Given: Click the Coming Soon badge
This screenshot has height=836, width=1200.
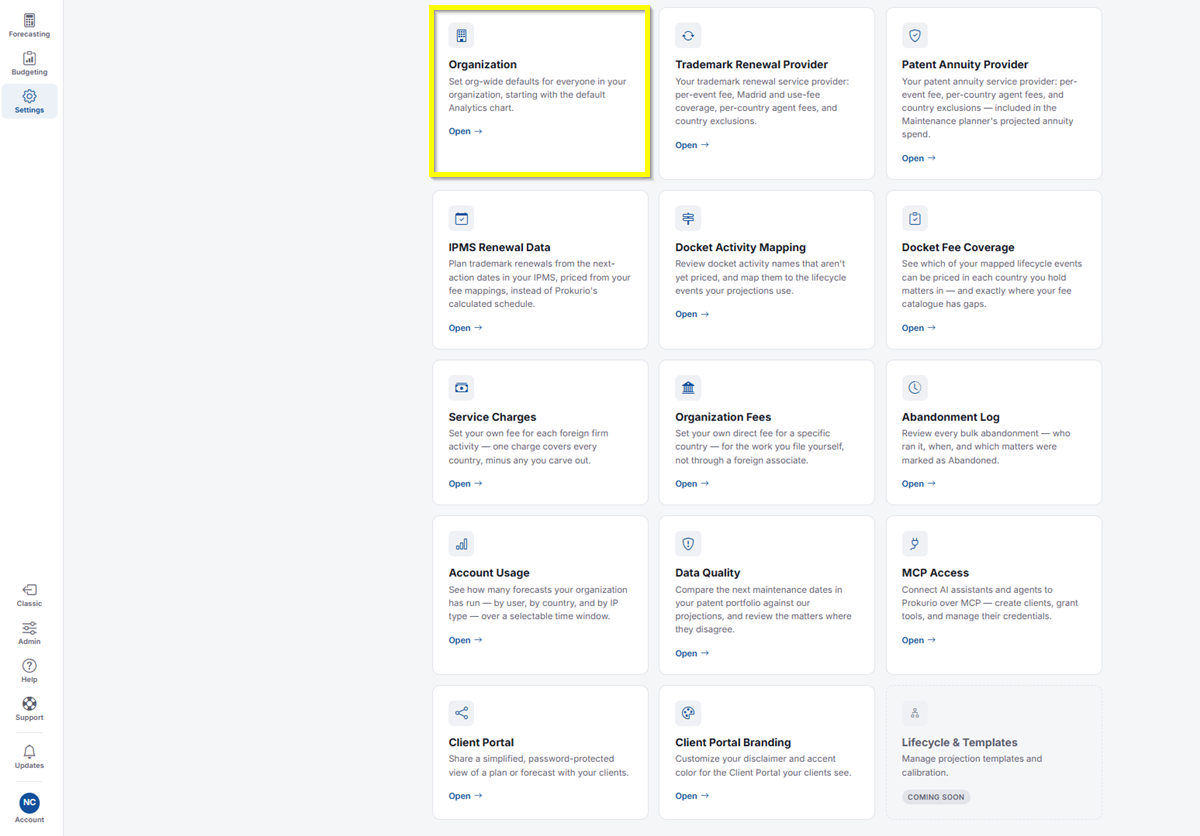Looking at the screenshot, I should point(936,797).
